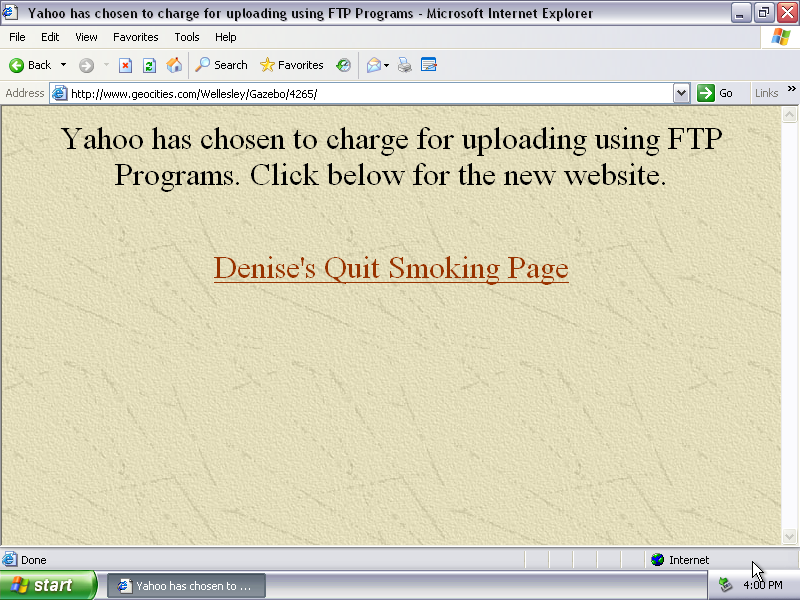Stop page loading with the red X icon
This screenshot has height=600, width=800.
click(125, 65)
